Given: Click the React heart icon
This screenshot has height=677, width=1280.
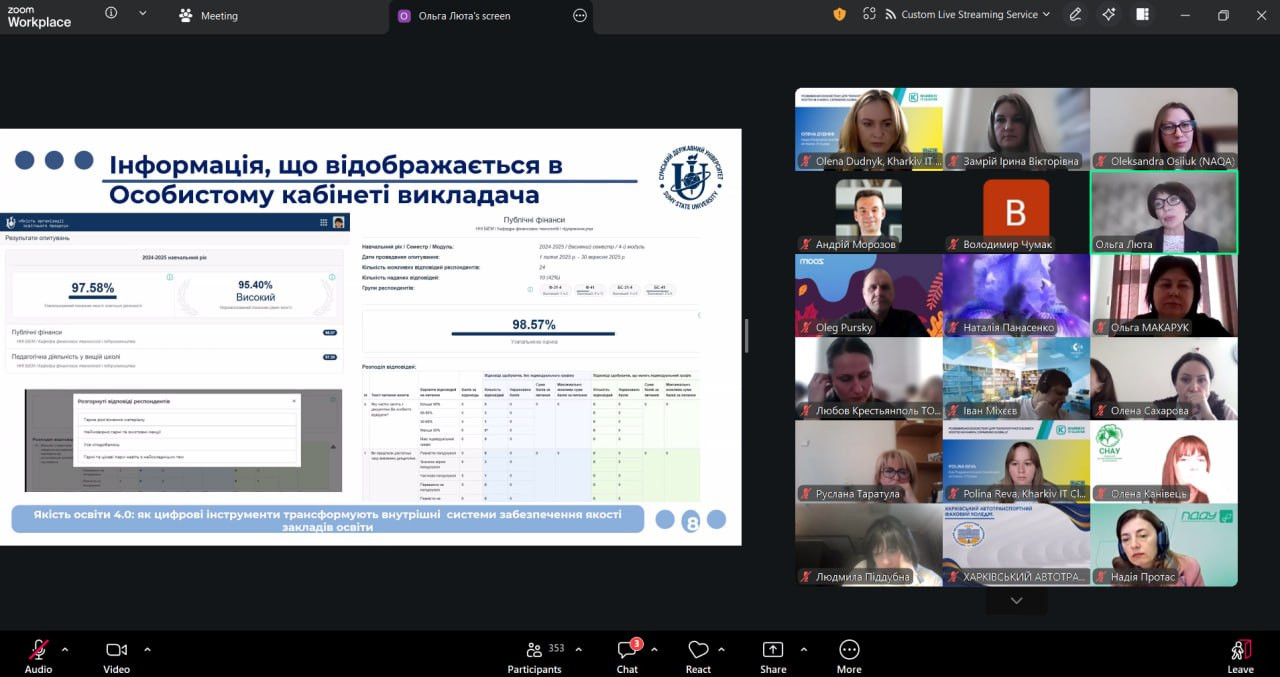Looking at the screenshot, I should [698, 656].
